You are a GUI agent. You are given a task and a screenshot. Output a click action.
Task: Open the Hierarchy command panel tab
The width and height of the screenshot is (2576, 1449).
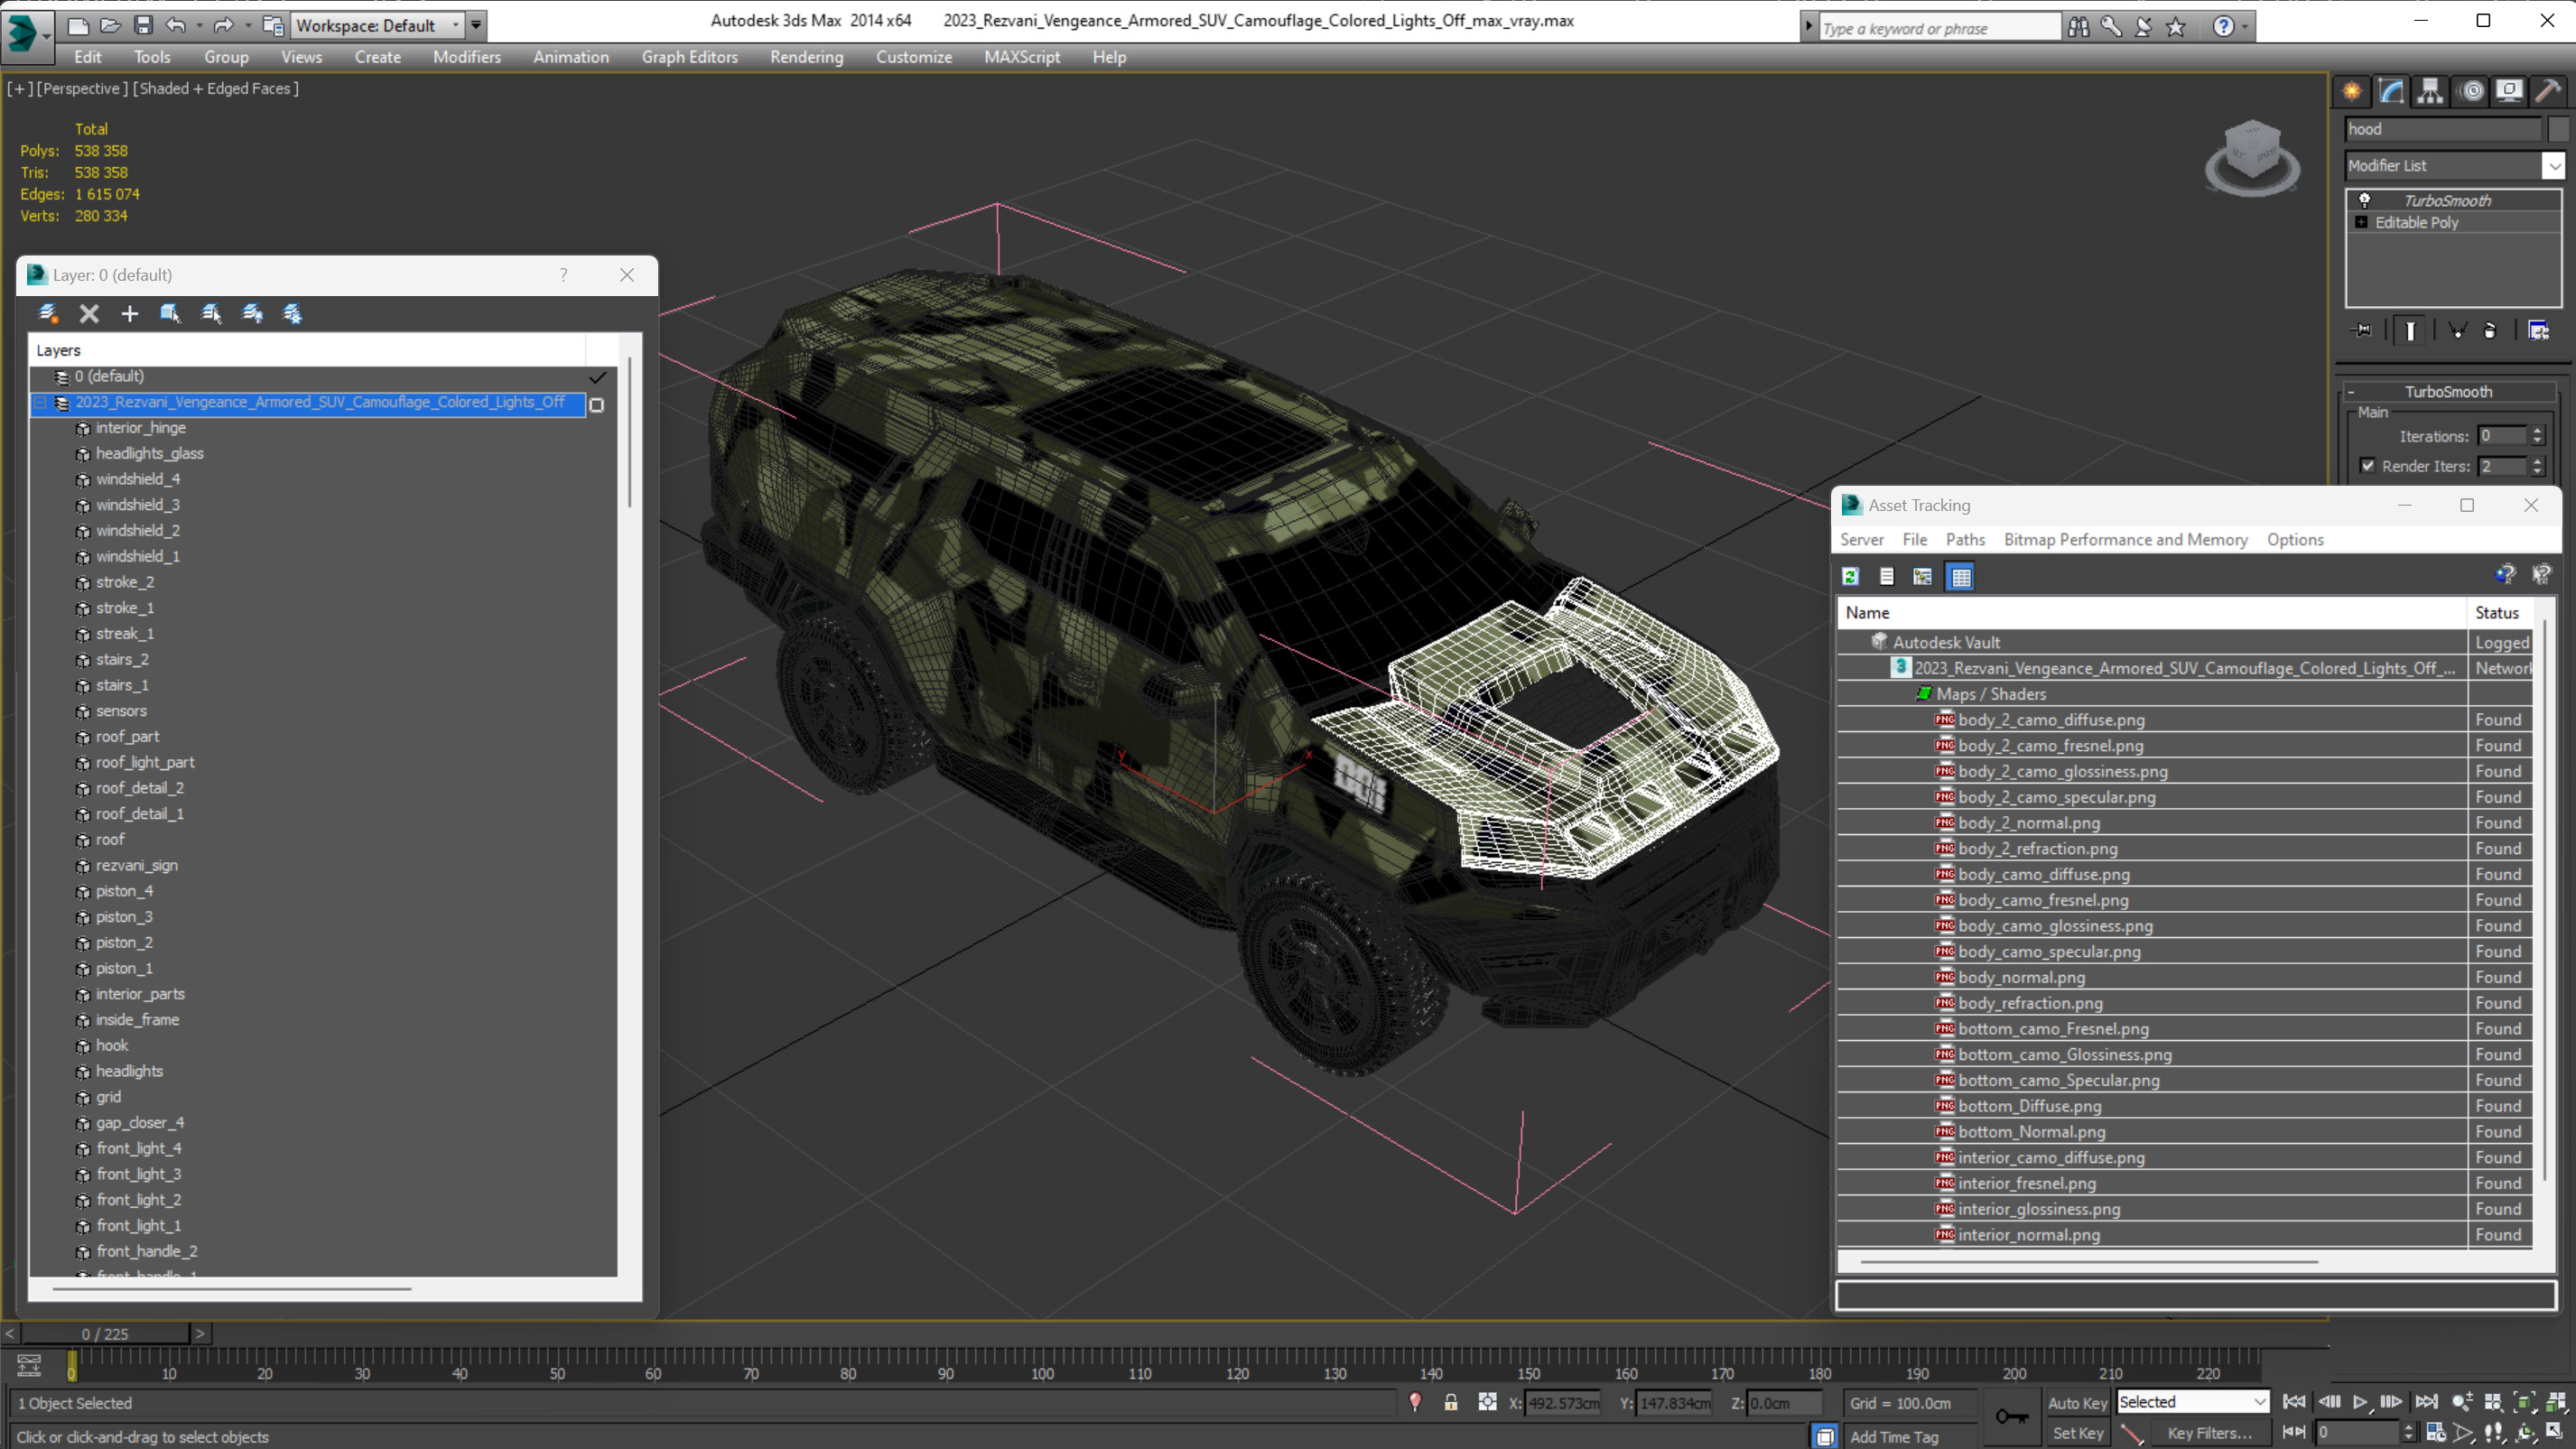click(2430, 92)
